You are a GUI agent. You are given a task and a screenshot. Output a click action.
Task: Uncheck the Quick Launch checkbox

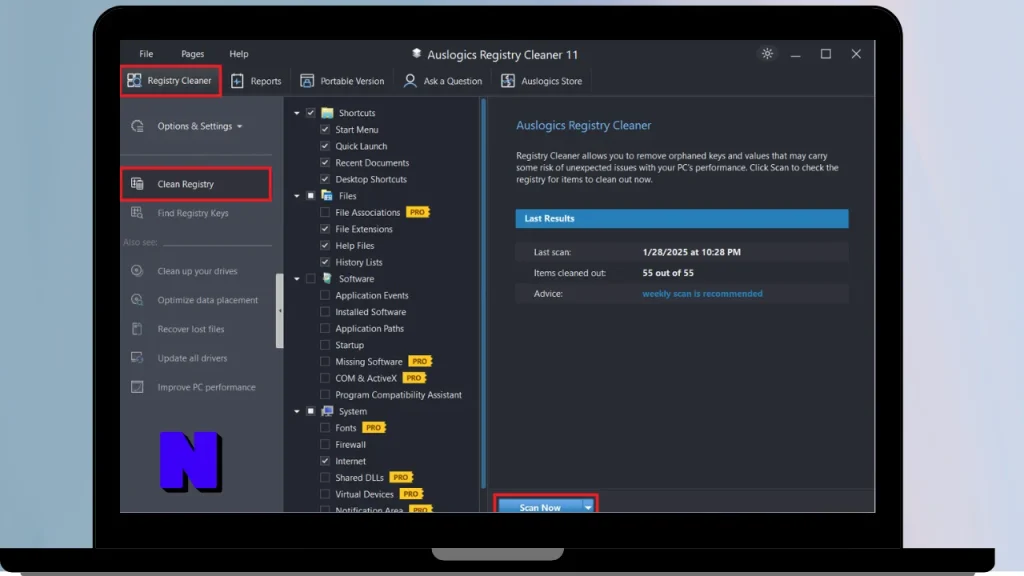[325, 146]
